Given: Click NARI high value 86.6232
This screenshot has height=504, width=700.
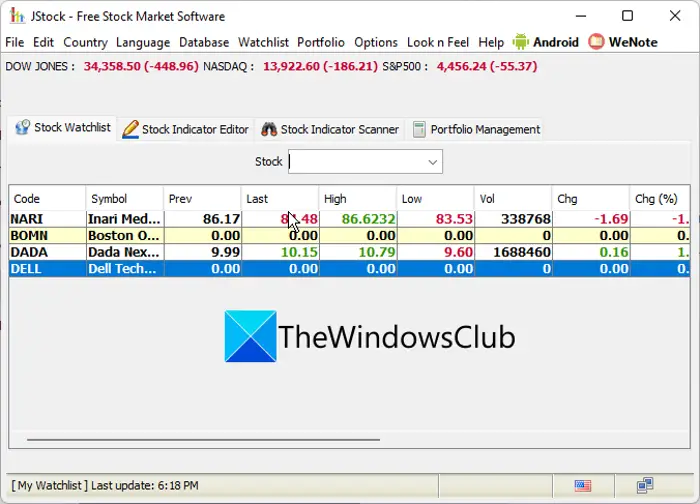Looking at the screenshot, I should (x=358, y=219).
